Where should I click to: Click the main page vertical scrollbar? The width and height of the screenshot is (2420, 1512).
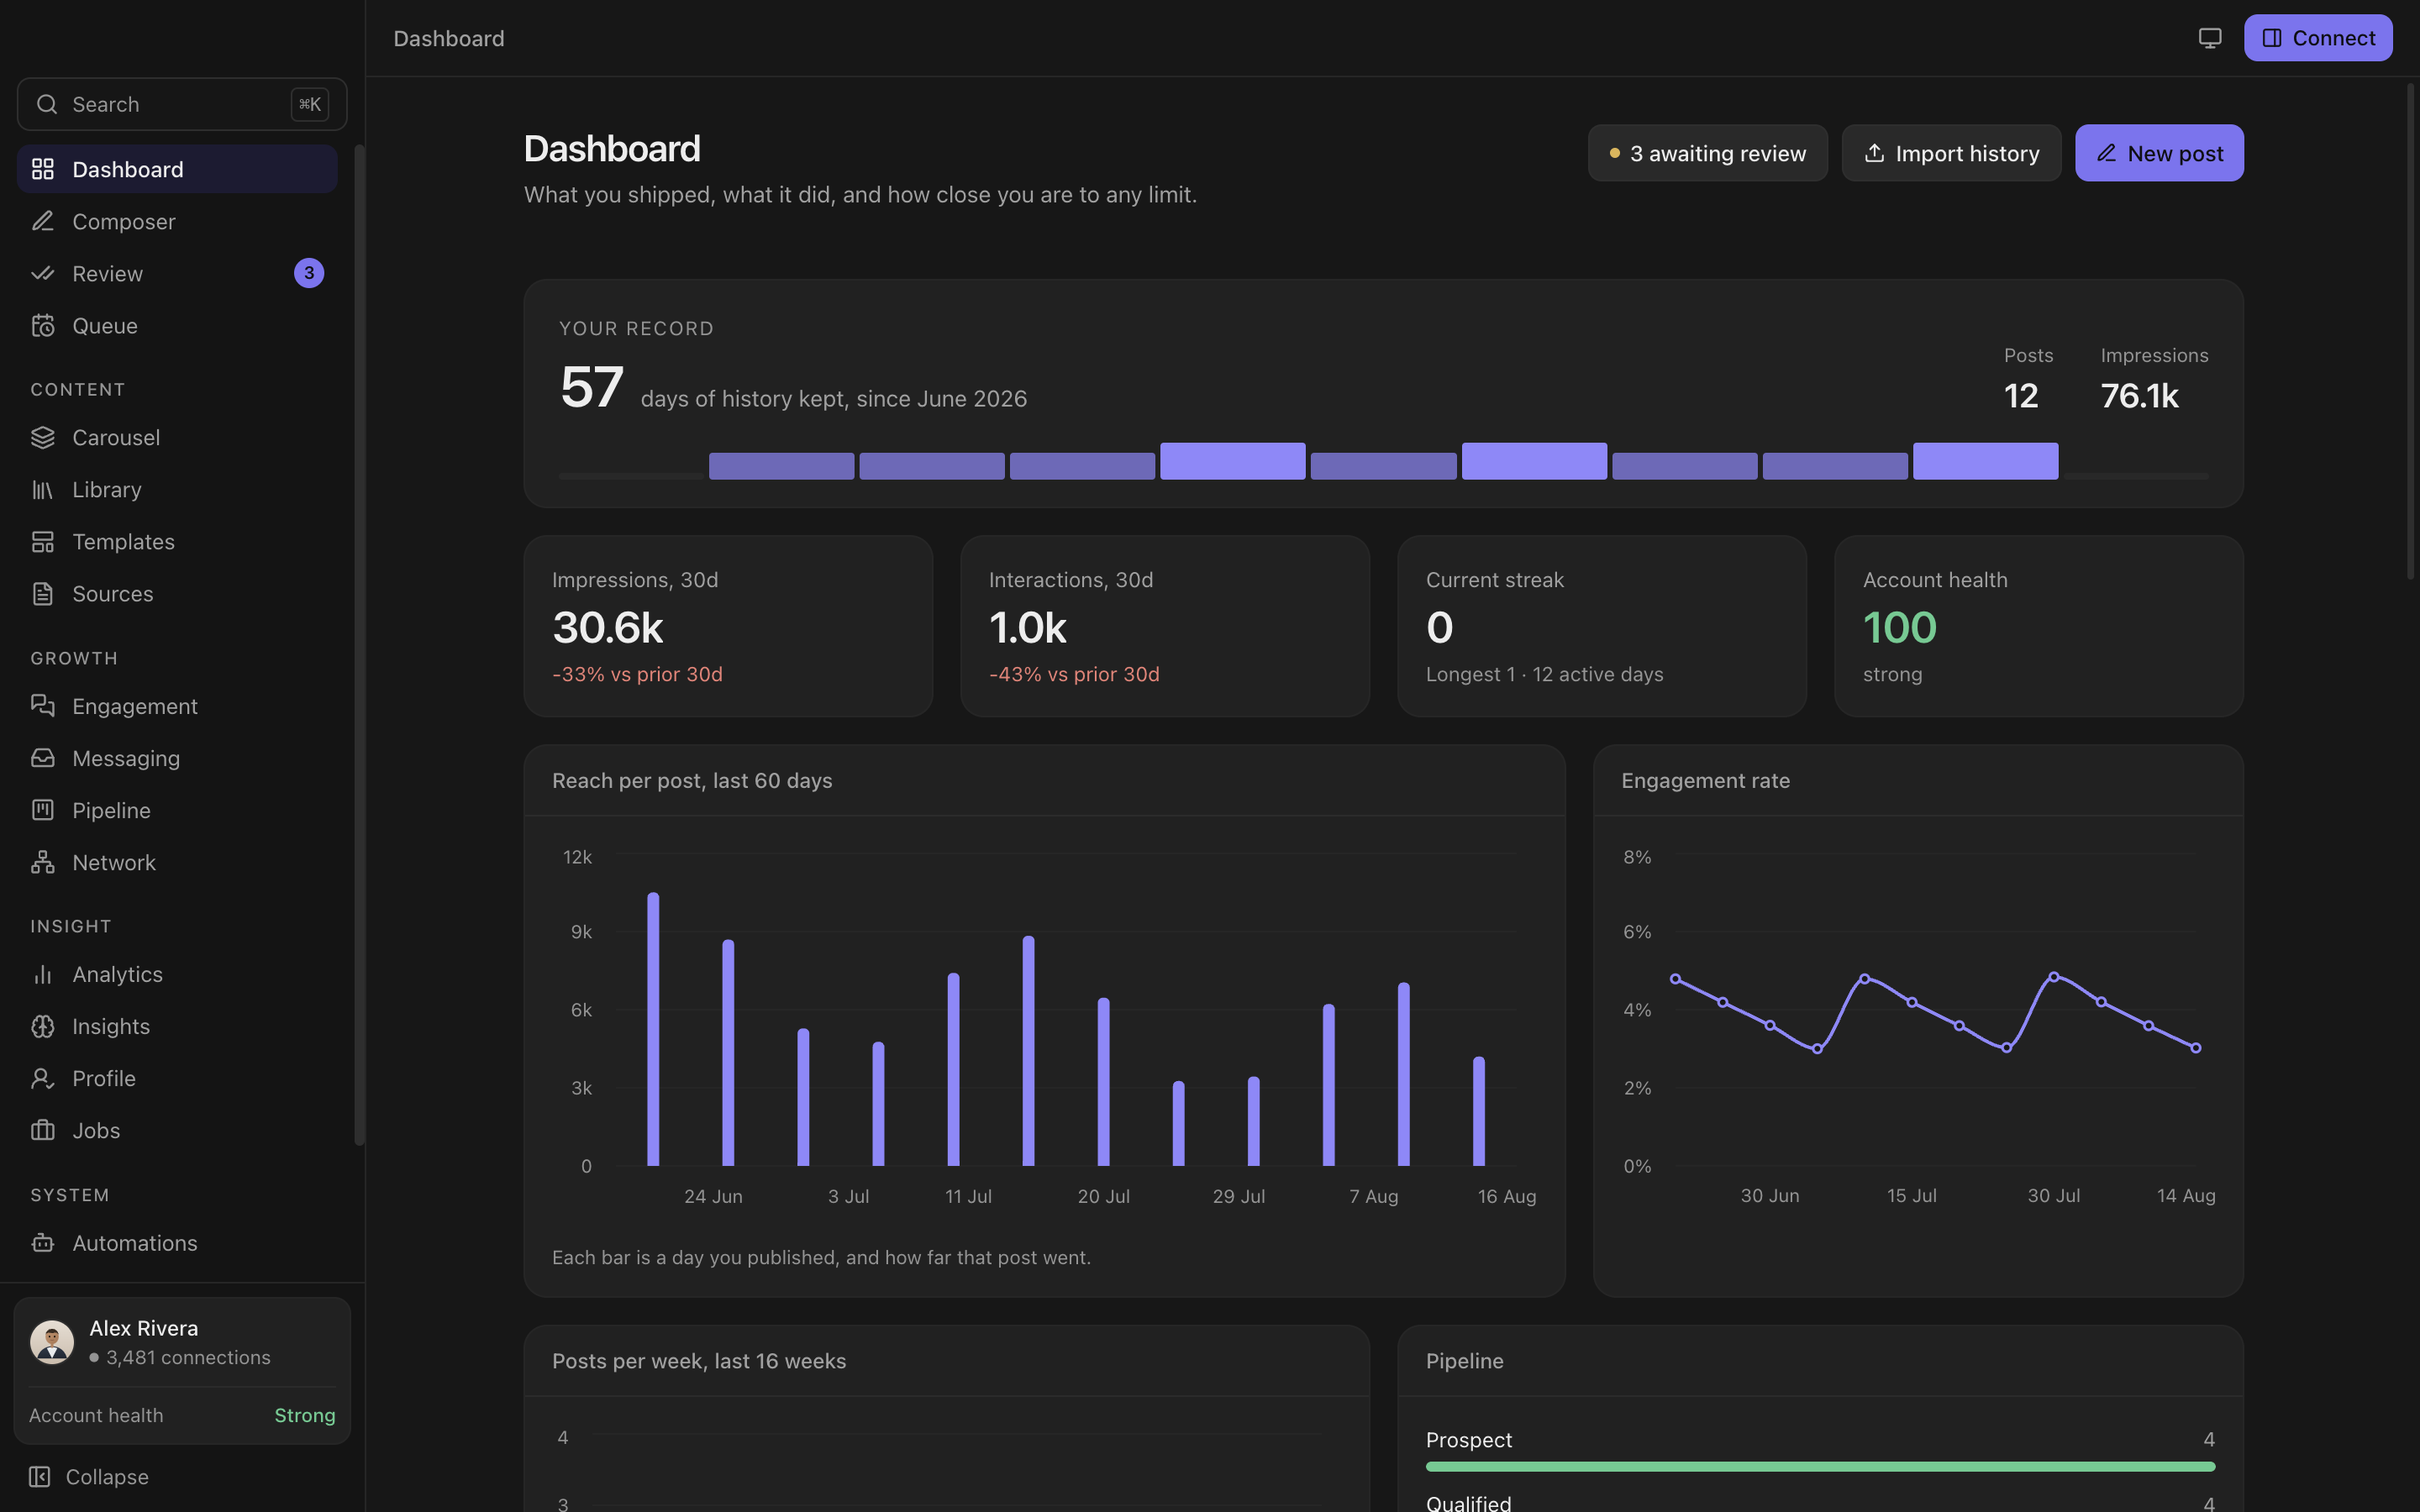(x=2410, y=330)
